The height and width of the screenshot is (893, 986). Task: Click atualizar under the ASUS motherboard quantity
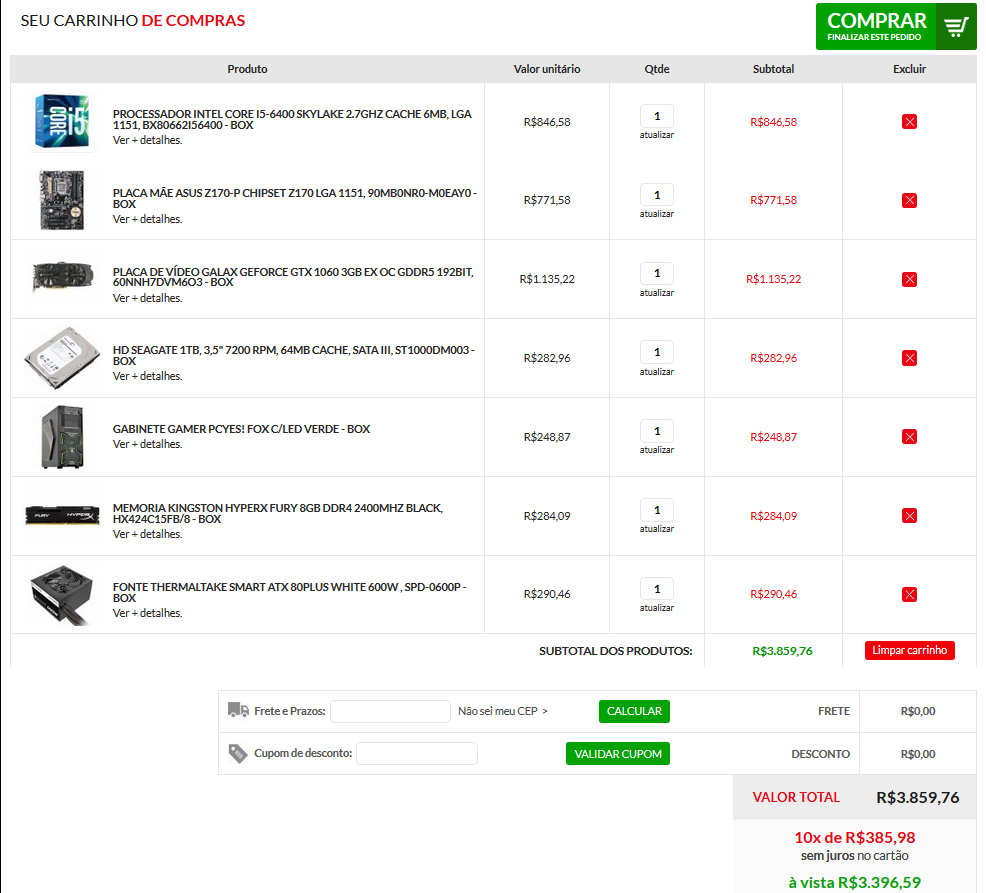(656, 214)
